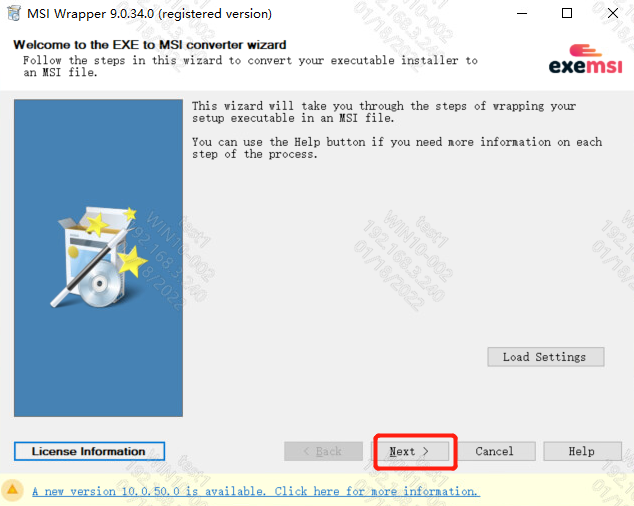Click the 'You can use the Help button' paragraph
Viewport: 634px width, 506px height.
coord(397,148)
